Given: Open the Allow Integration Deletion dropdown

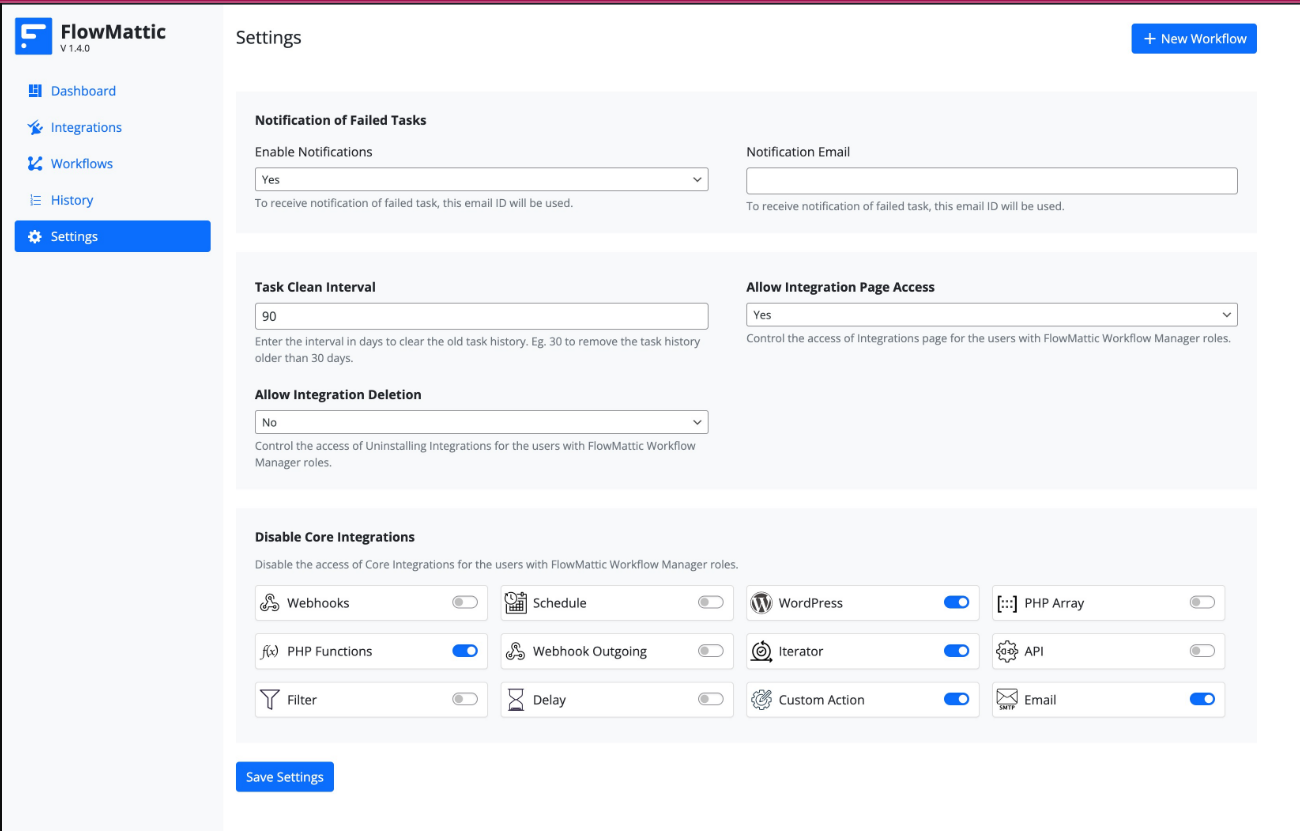Looking at the screenshot, I should (x=481, y=423).
